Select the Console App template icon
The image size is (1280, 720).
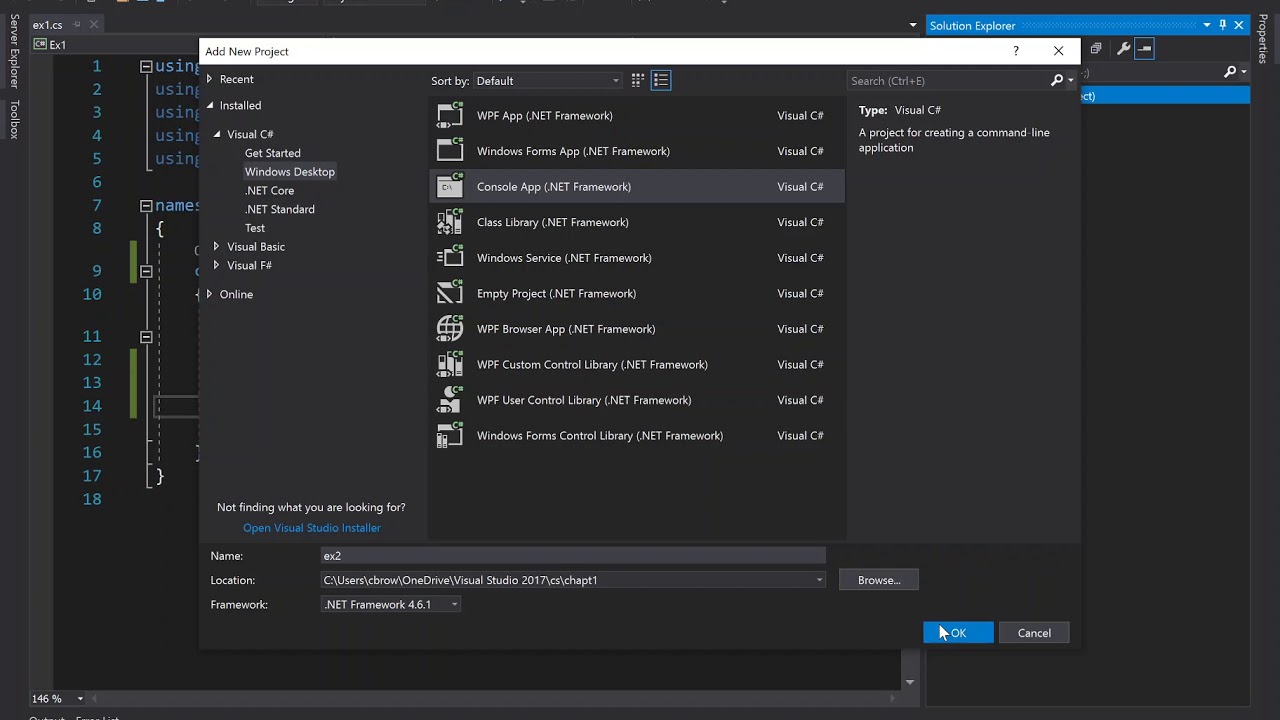[450, 186]
